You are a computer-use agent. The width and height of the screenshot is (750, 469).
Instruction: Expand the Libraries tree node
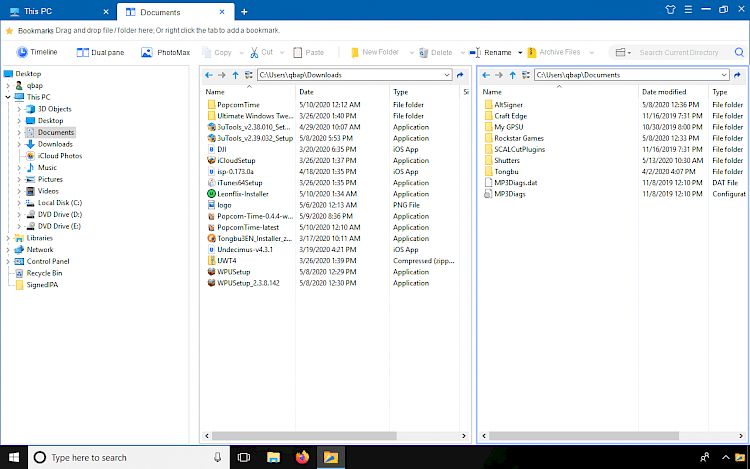click(x=8, y=238)
